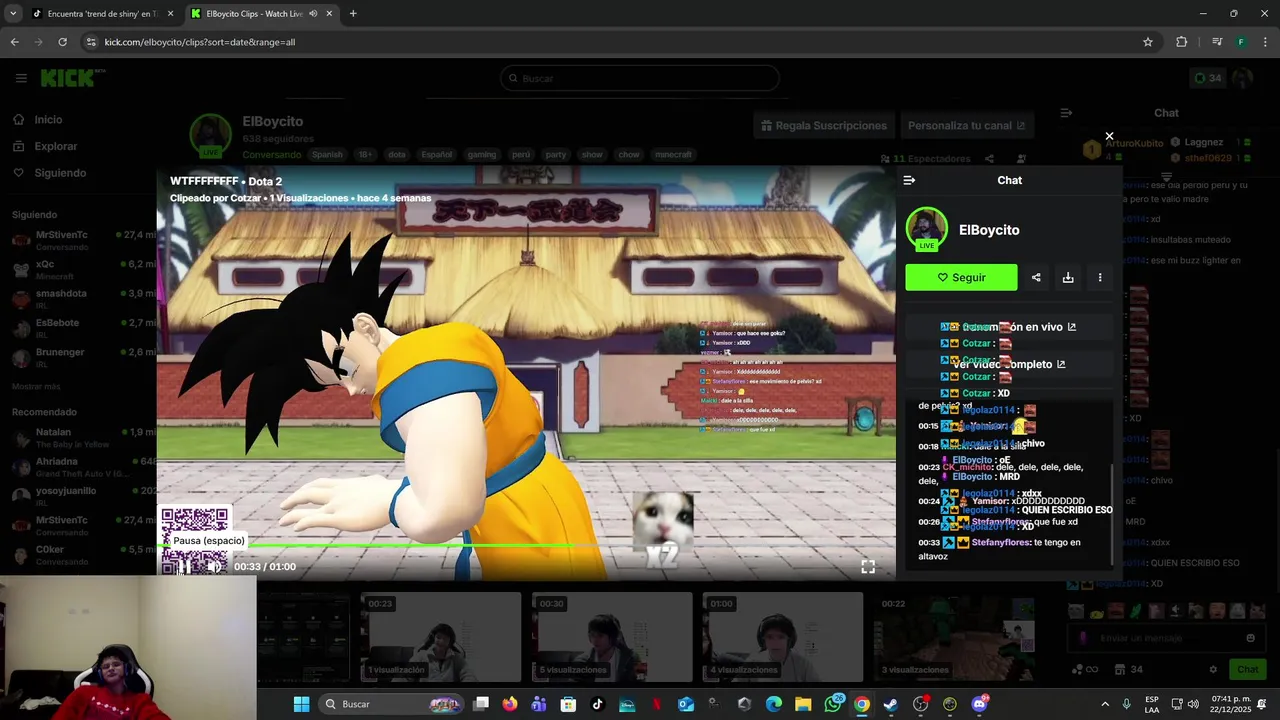The height and width of the screenshot is (720, 1280).
Task: Open the Windows Start menu
Action: point(301,704)
